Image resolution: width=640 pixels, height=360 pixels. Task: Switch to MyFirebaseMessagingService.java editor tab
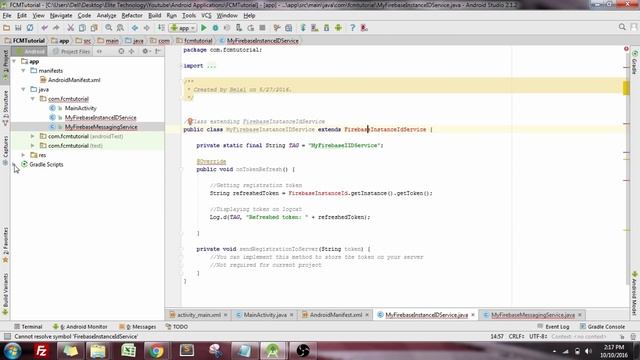pyautogui.click(x=533, y=315)
